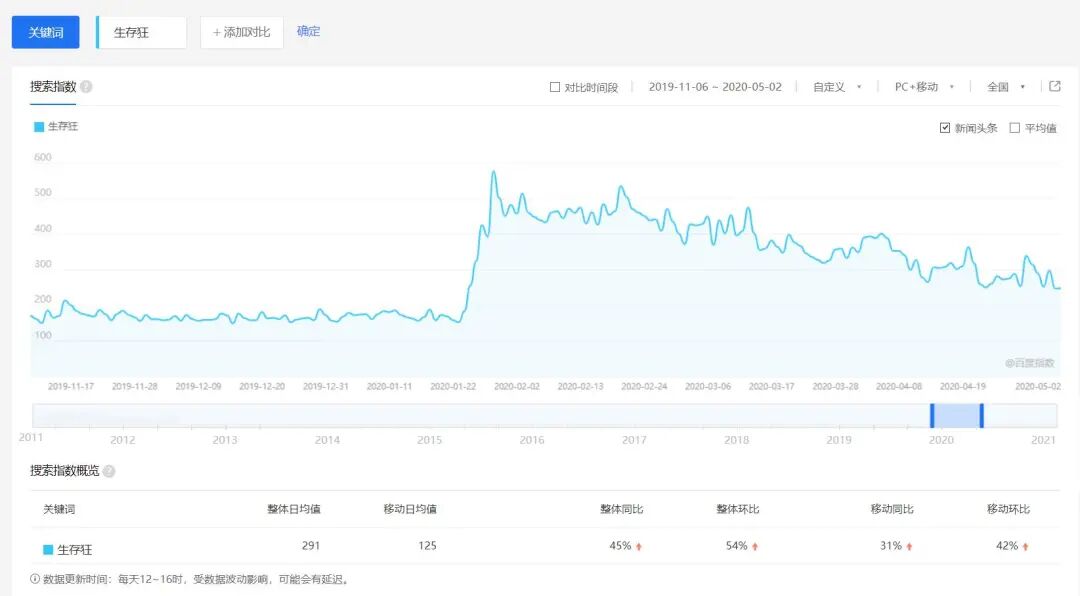
Task: Click the 移动环比 column header
Action: click(x=1008, y=509)
